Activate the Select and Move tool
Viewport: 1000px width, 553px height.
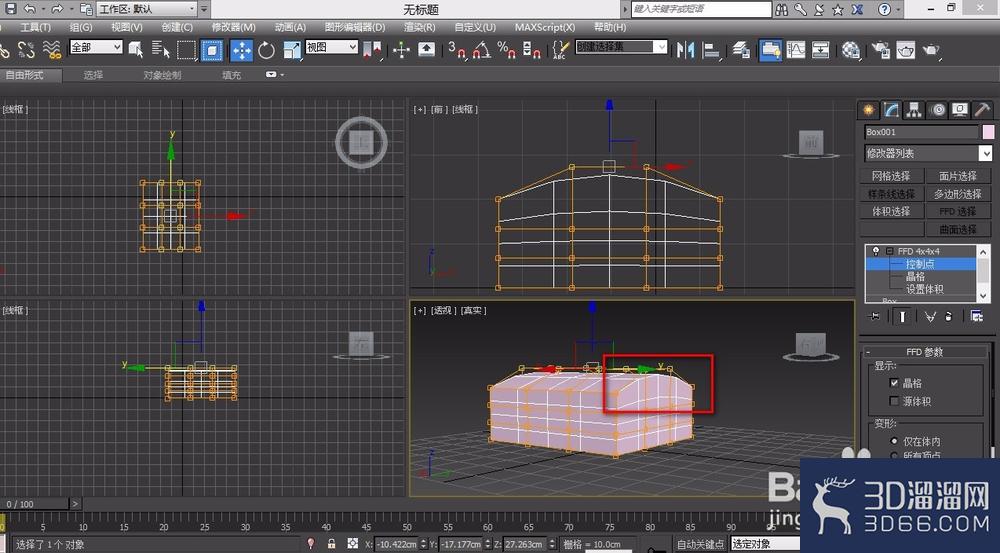pos(242,50)
